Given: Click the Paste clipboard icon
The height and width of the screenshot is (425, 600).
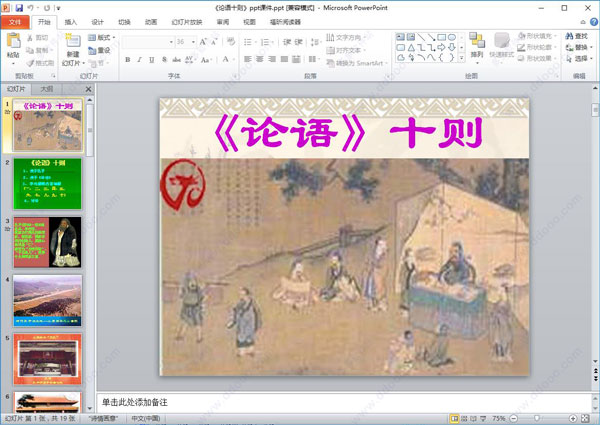Looking at the screenshot, I should [13, 41].
